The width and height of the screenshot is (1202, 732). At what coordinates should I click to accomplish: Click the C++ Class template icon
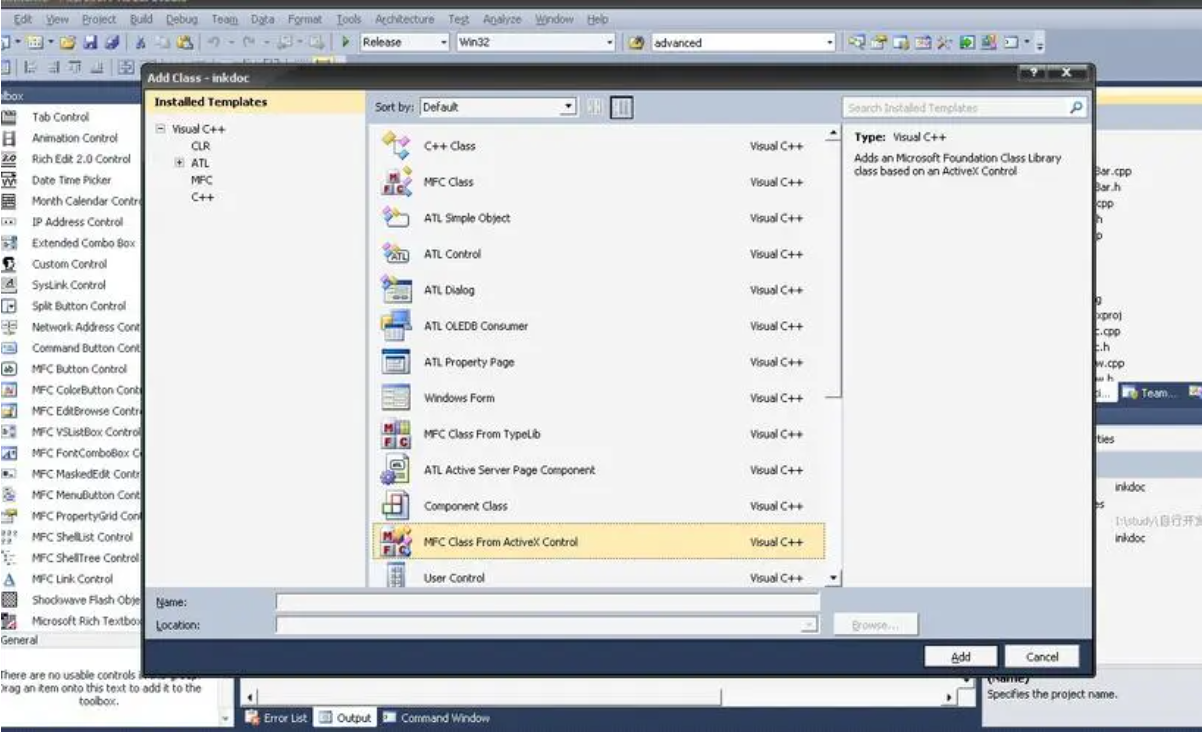coord(396,146)
